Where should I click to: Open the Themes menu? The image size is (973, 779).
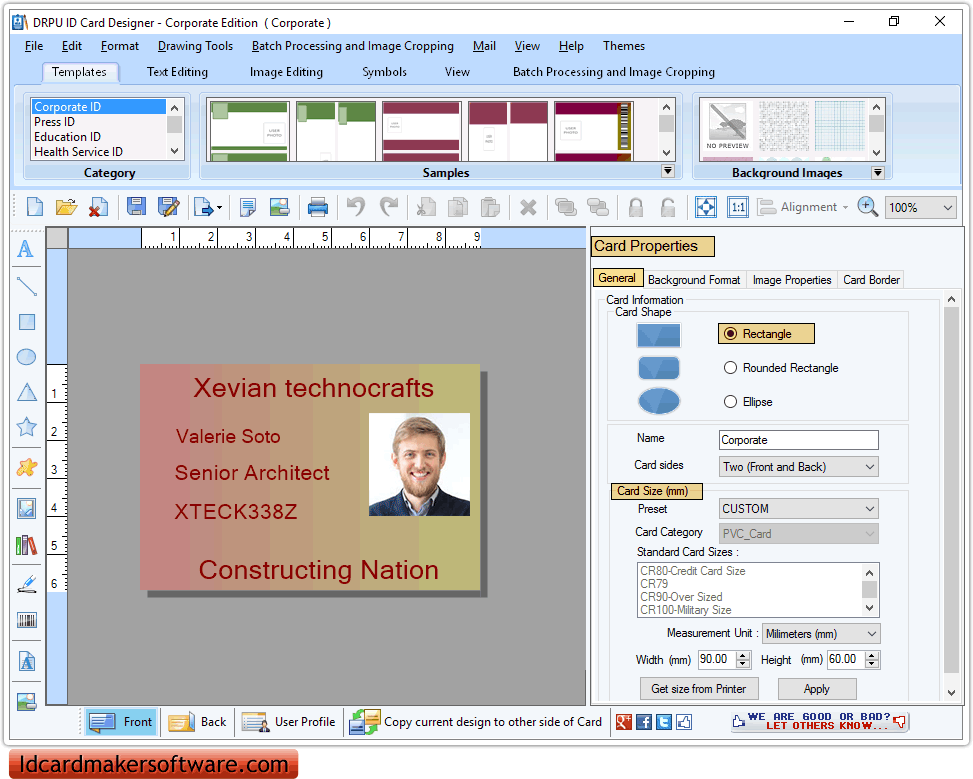(624, 46)
